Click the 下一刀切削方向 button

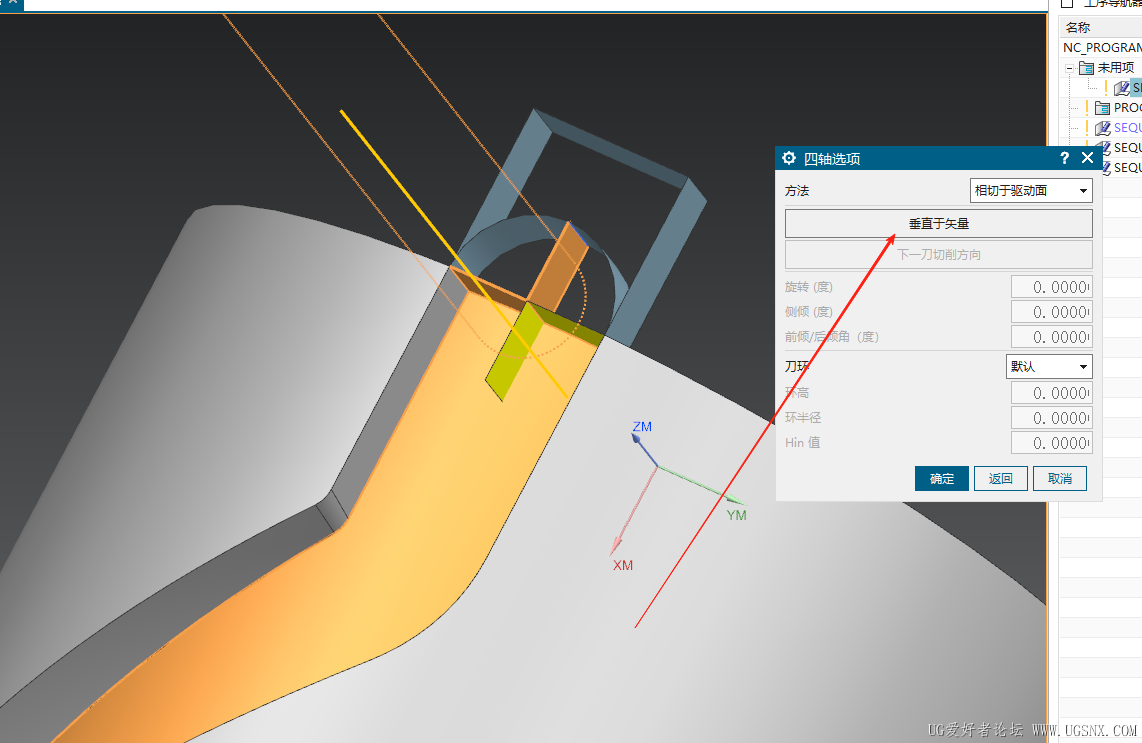[x=939, y=255]
